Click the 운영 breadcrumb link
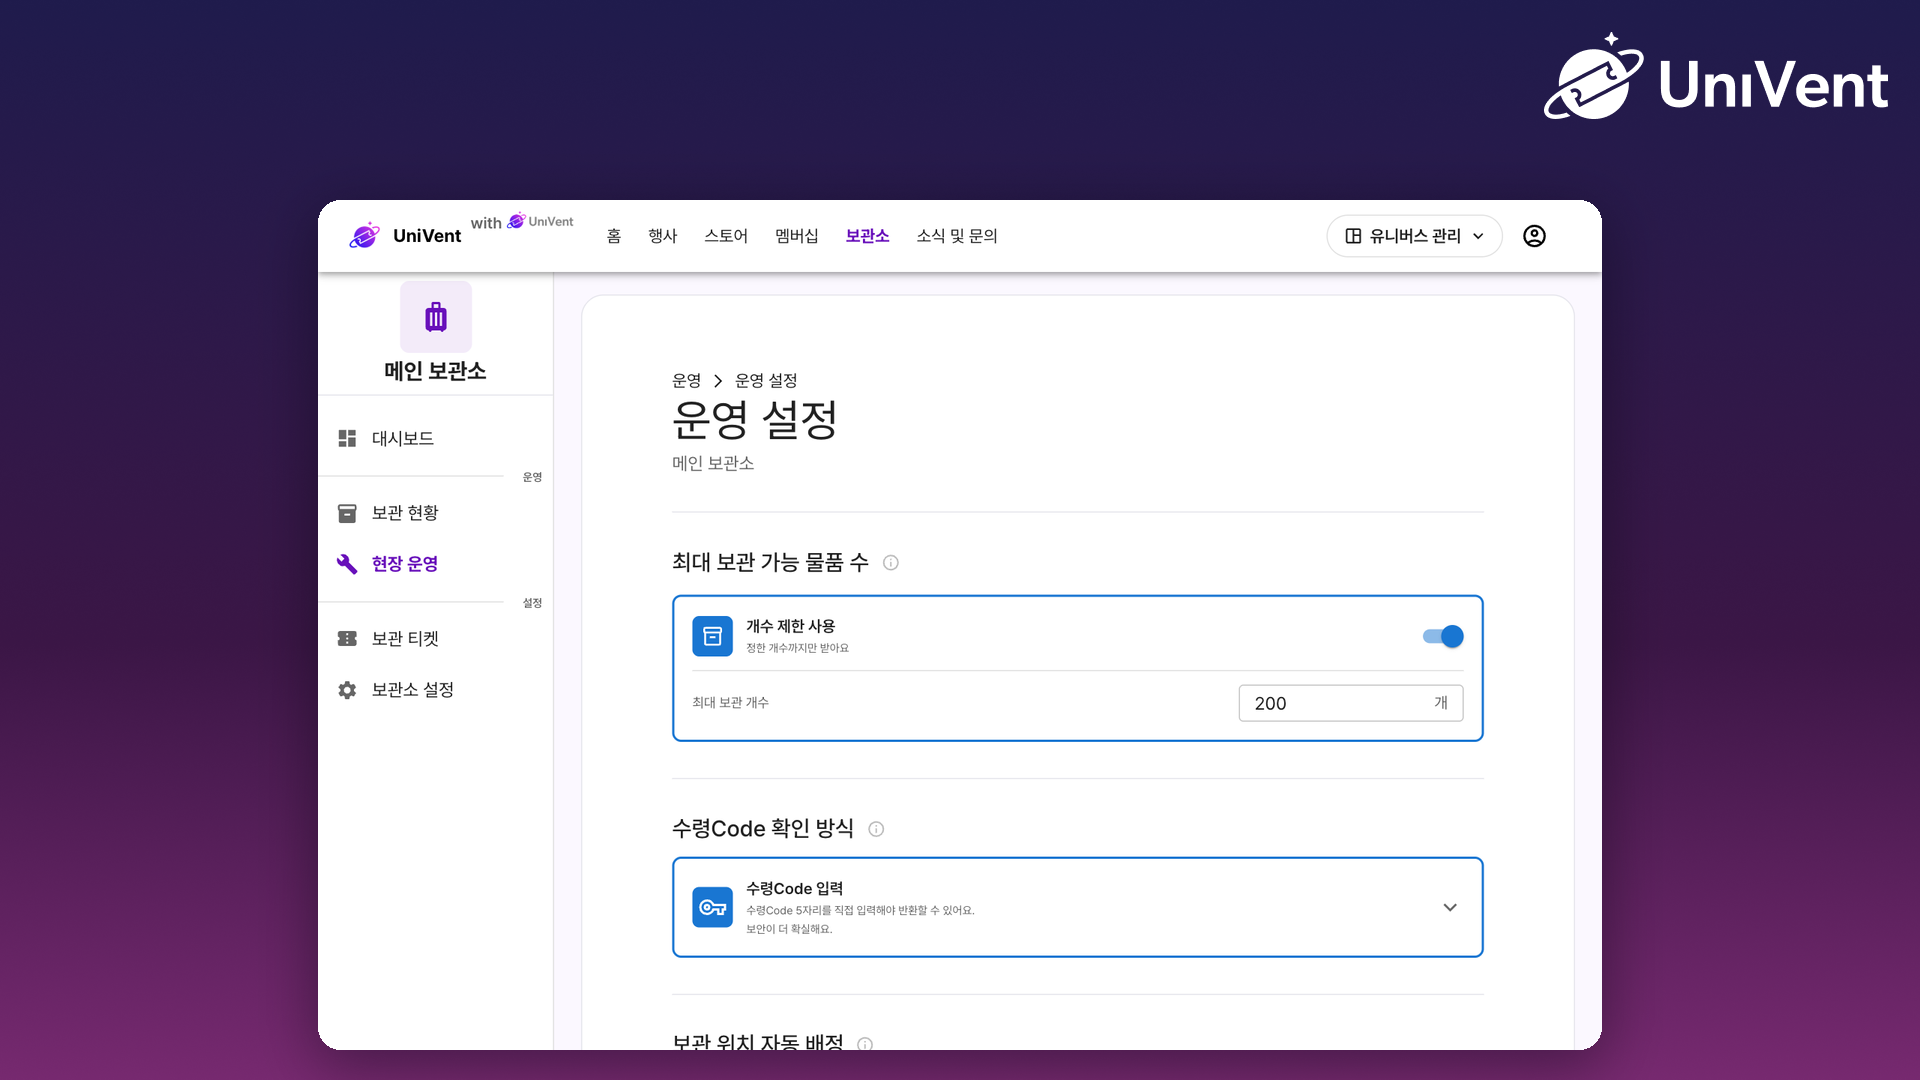The image size is (1920, 1080). pyautogui.click(x=687, y=381)
